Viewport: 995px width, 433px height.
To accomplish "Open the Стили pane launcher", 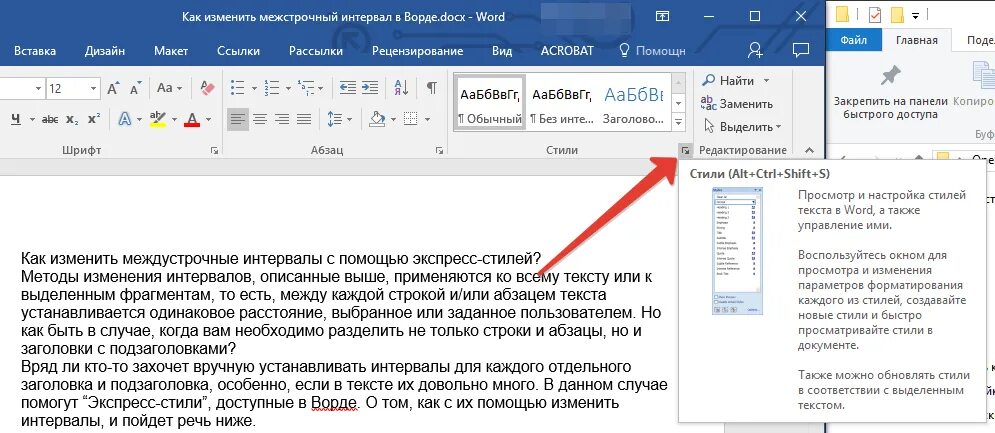I will pyautogui.click(x=685, y=150).
